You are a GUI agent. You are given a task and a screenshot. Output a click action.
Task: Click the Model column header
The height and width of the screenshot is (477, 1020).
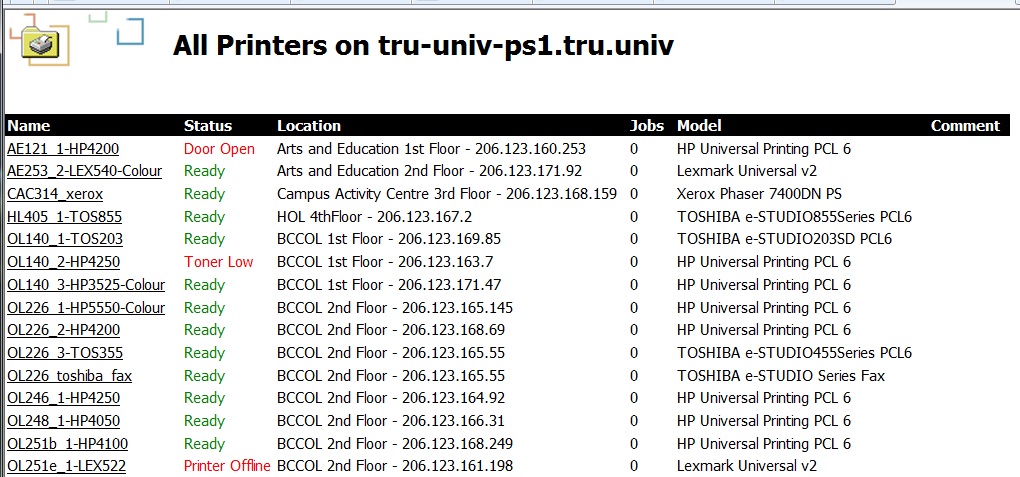click(699, 126)
